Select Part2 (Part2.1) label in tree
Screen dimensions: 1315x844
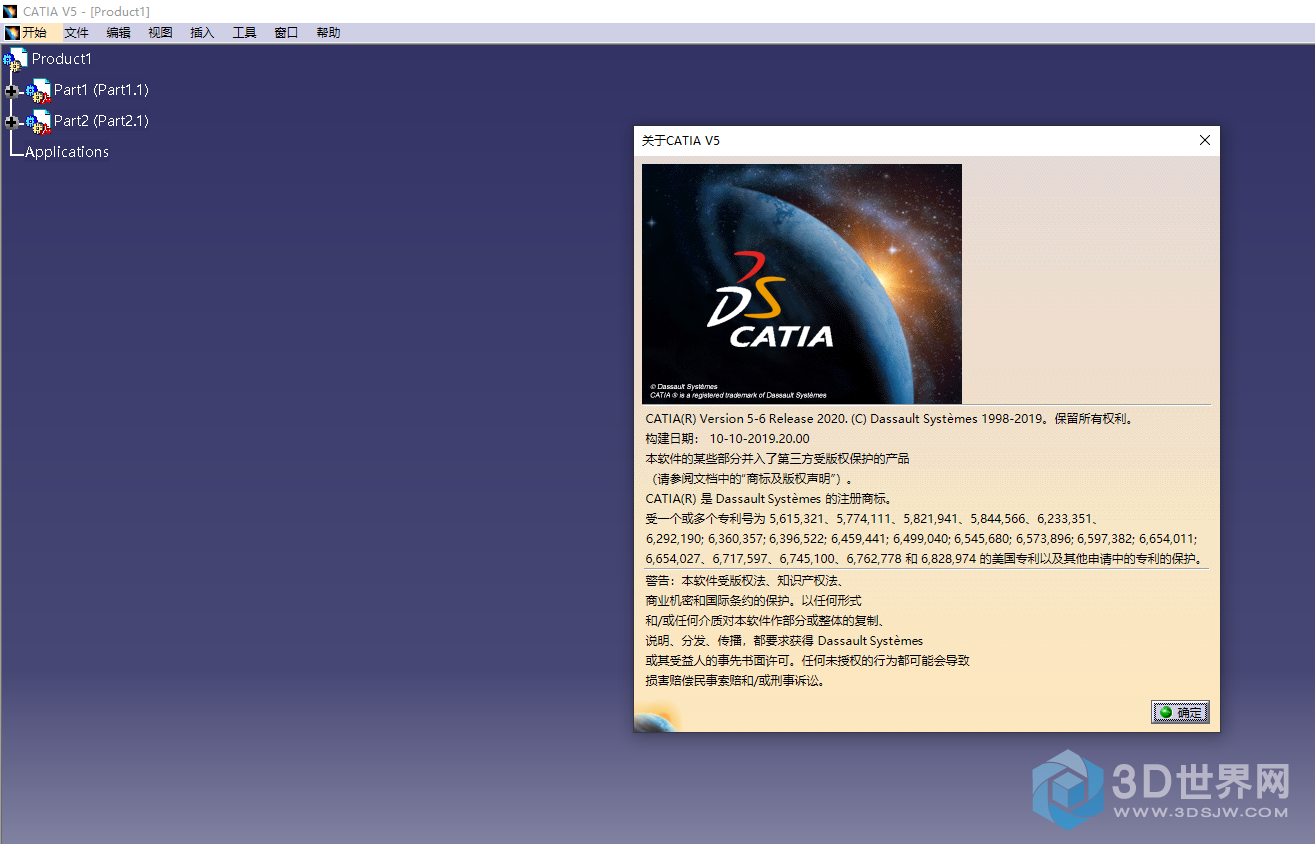click(x=101, y=121)
